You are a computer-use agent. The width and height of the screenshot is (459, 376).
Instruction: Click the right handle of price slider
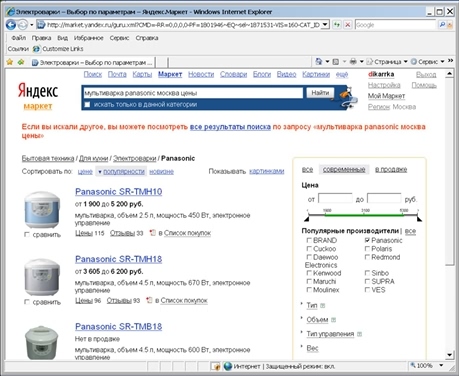(419, 218)
